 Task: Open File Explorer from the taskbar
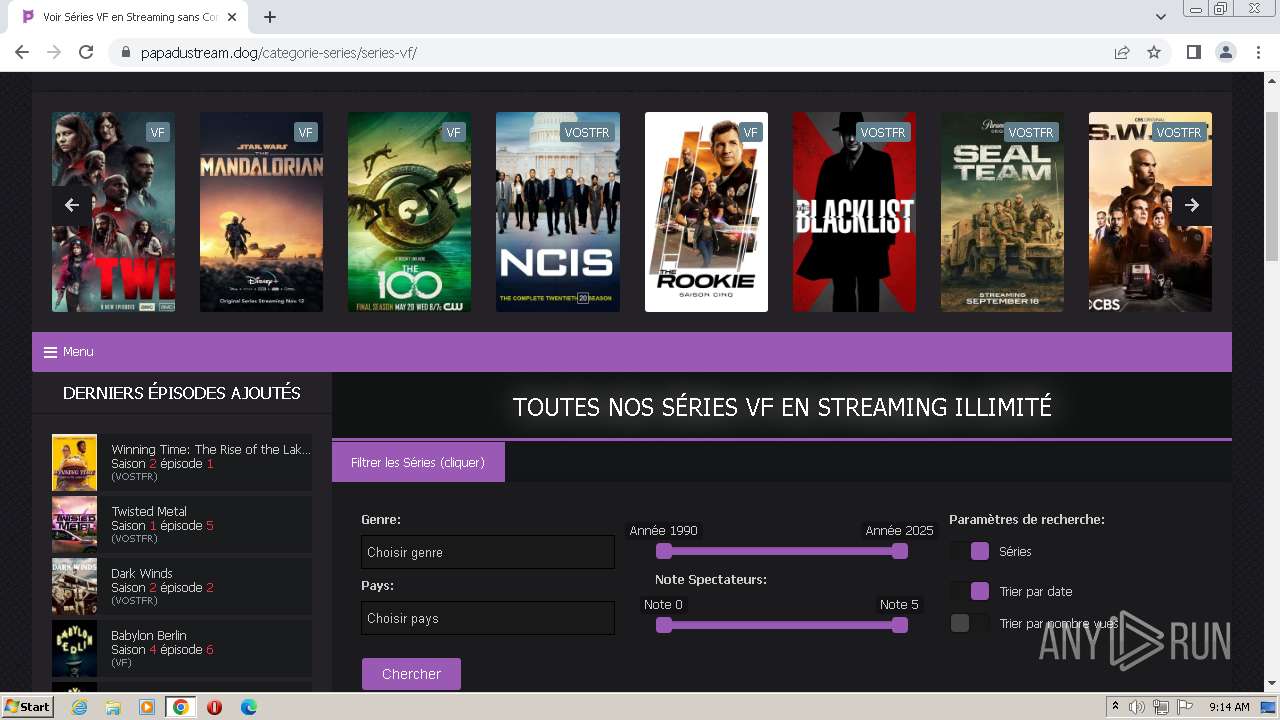(x=113, y=707)
